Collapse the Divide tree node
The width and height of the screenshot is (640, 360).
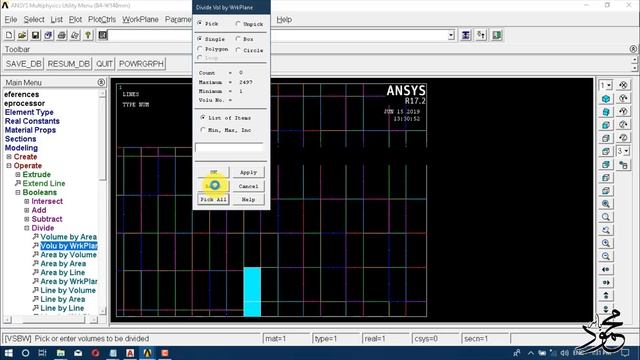point(27,228)
